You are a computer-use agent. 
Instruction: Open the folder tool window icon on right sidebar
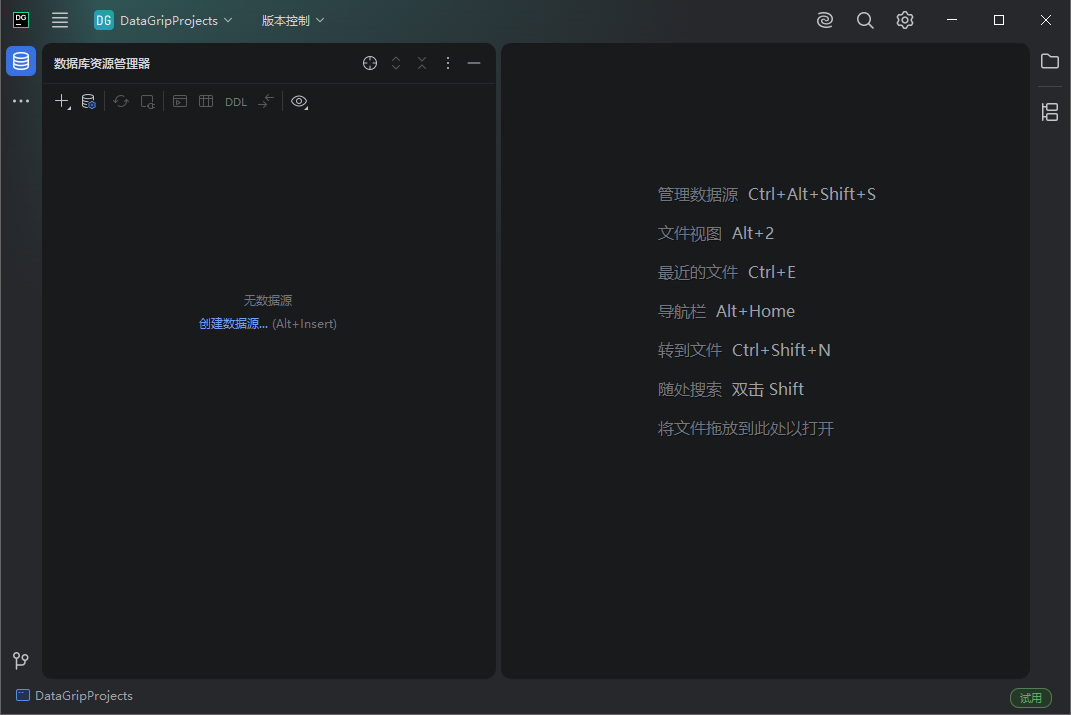pyautogui.click(x=1050, y=61)
